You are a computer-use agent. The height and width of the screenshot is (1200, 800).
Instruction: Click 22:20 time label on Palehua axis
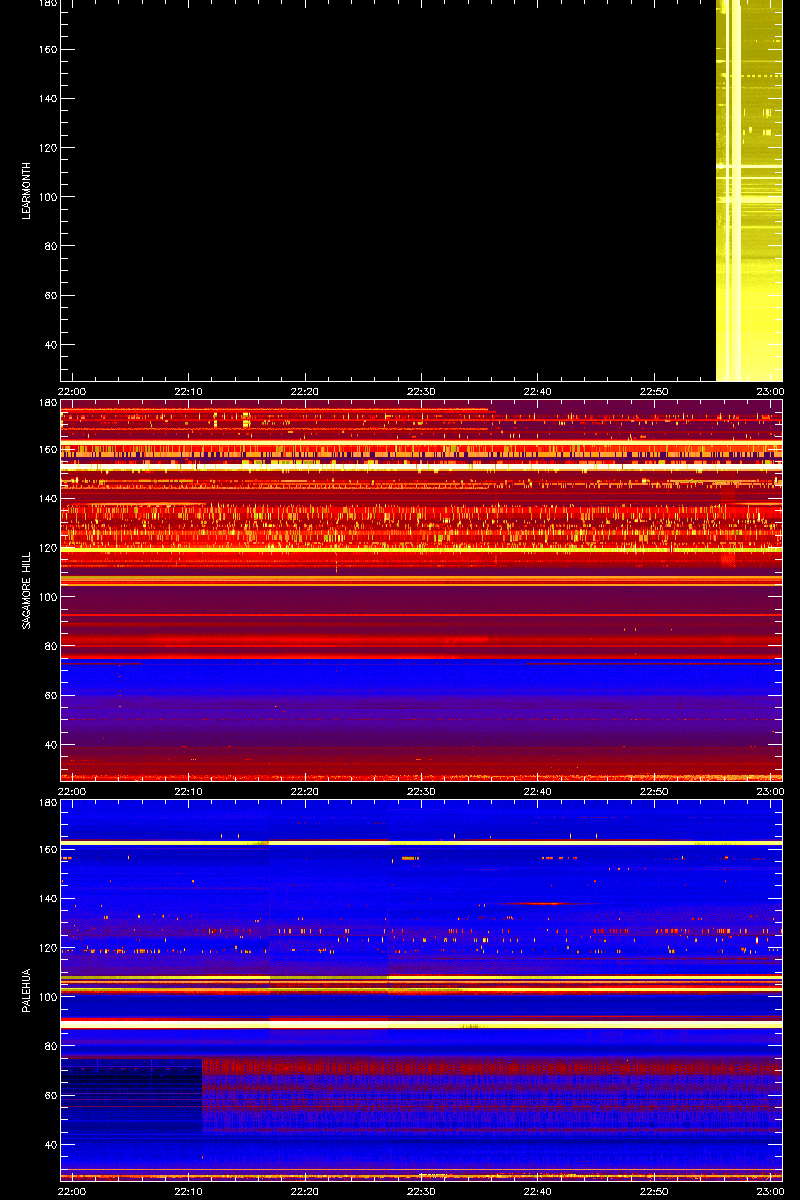tap(305, 1191)
